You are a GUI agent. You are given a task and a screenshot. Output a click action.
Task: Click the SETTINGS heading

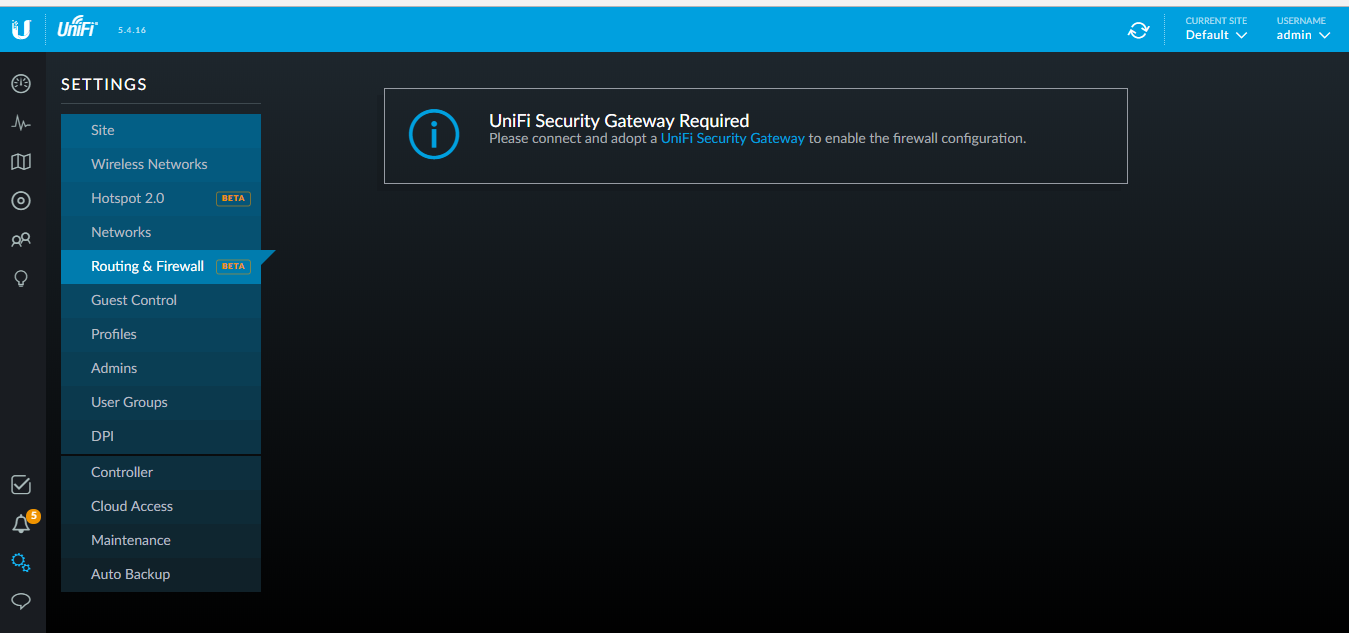[104, 84]
